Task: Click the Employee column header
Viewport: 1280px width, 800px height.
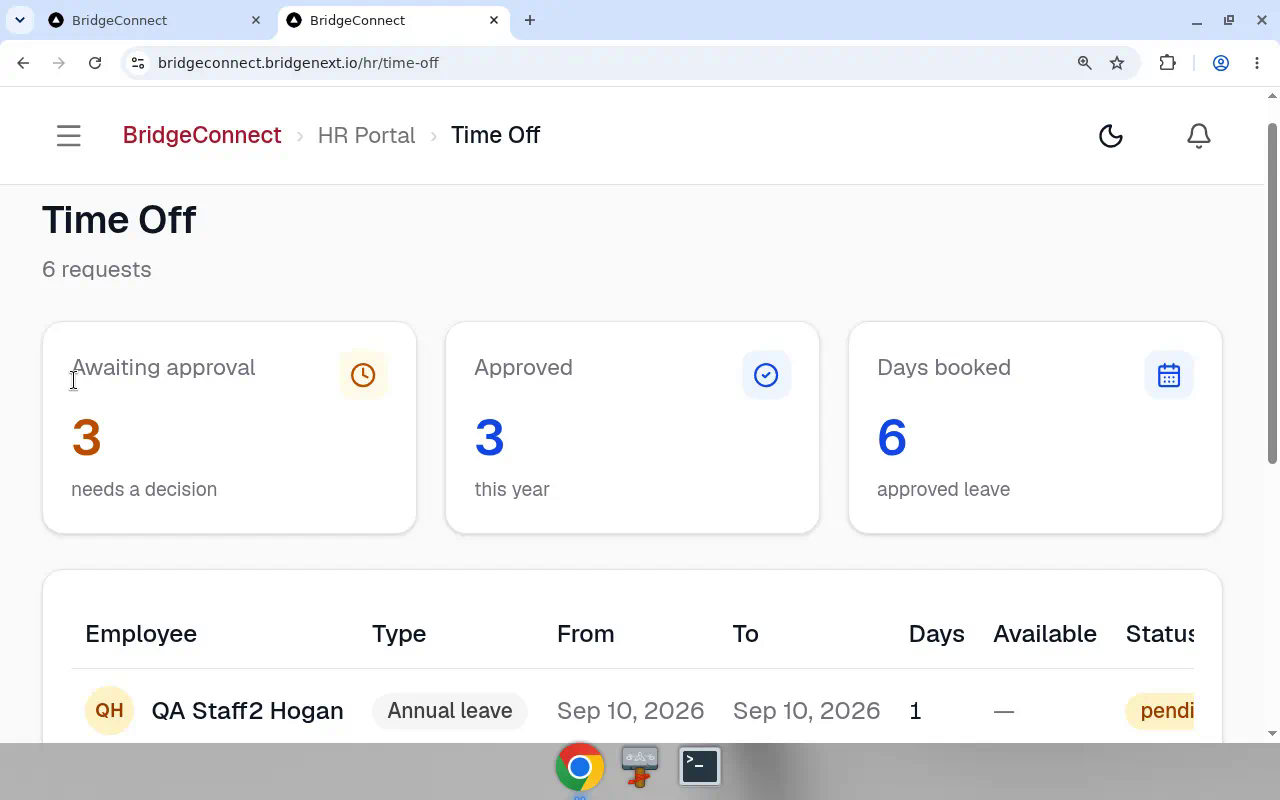Action: pos(141,634)
